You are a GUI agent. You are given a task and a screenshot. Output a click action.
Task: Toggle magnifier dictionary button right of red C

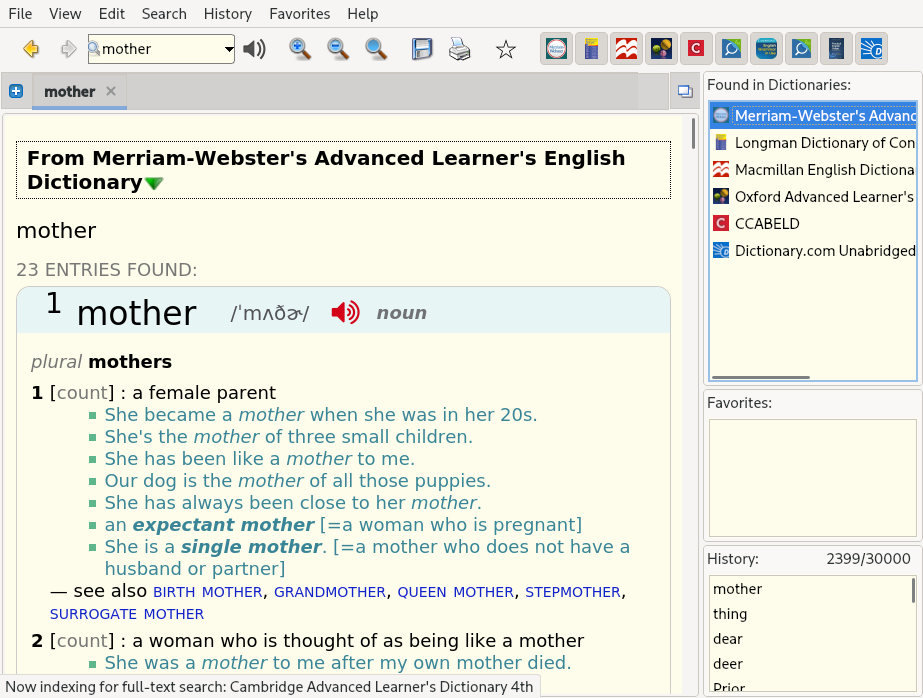point(731,49)
